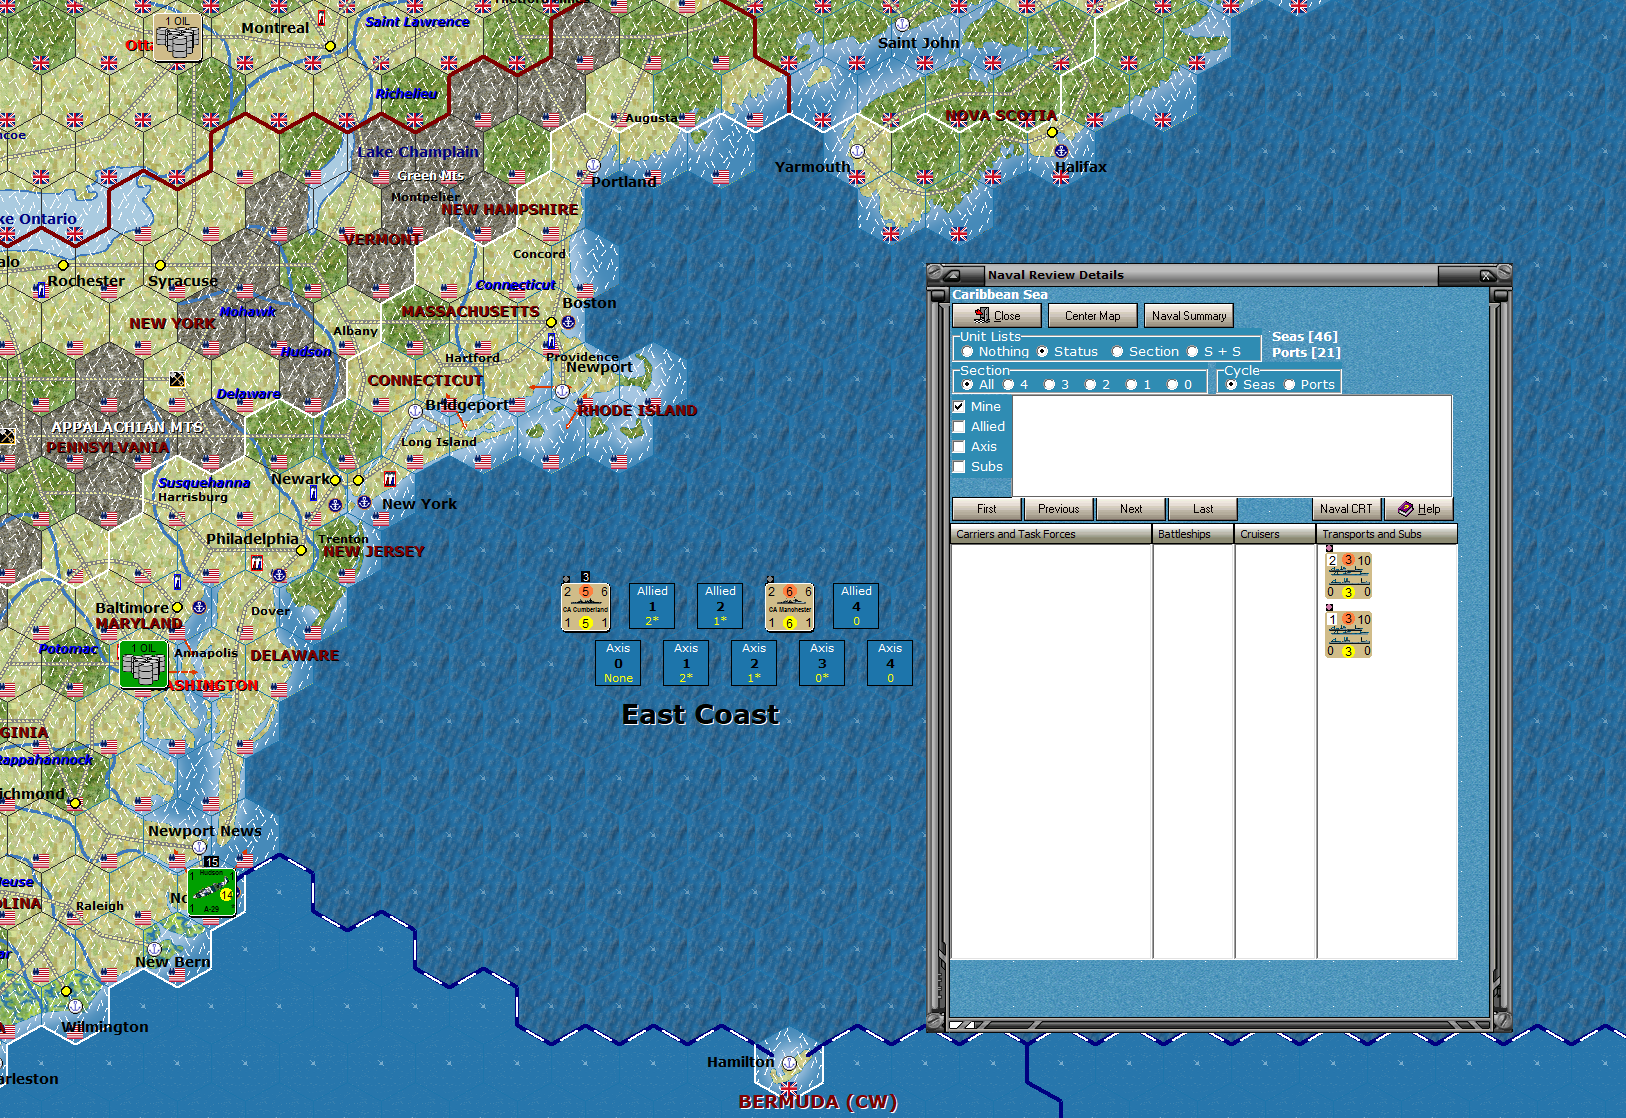Click the Center Map button
Viewport: 1626px width, 1118px height.
pyautogui.click(x=1092, y=316)
